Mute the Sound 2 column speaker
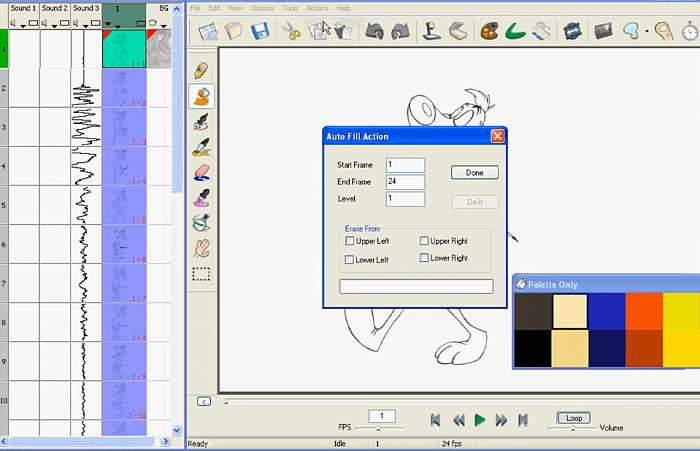Image resolution: width=700 pixels, height=451 pixels. 44,23
